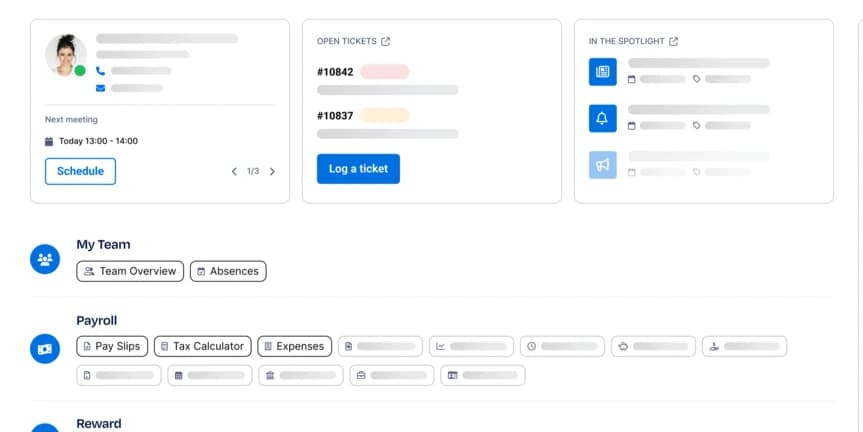Click the phone icon on the contact card
This screenshot has width=863, height=432.
pos(100,71)
